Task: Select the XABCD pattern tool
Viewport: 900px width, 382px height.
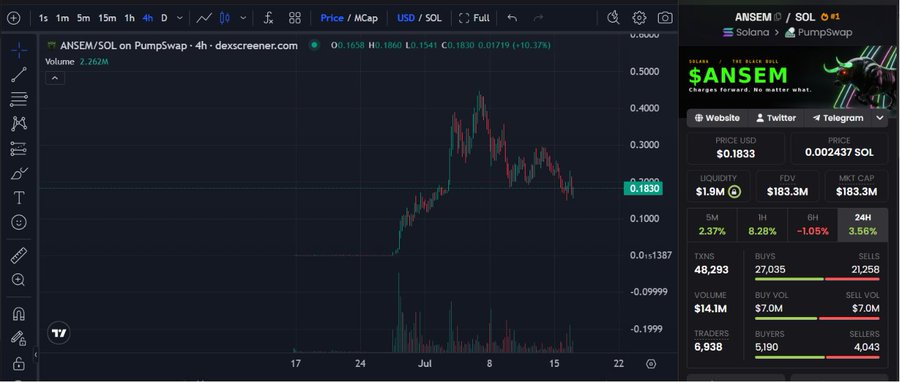Action: click(19, 124)
